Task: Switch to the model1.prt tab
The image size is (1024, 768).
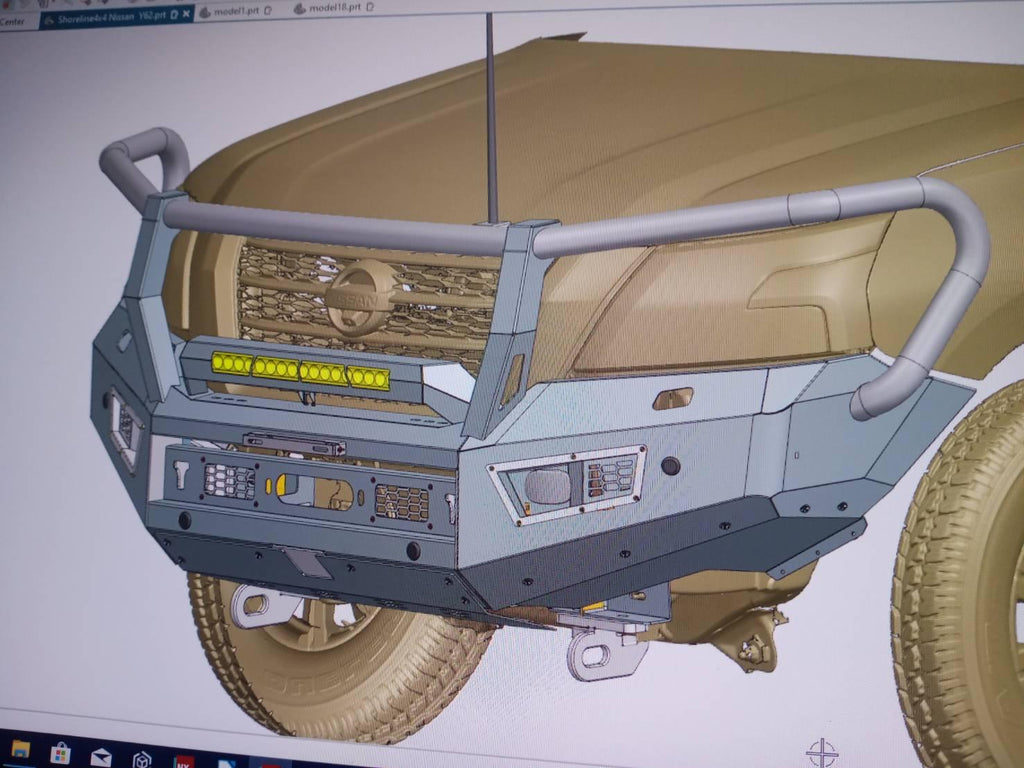Action: (235, 11)
